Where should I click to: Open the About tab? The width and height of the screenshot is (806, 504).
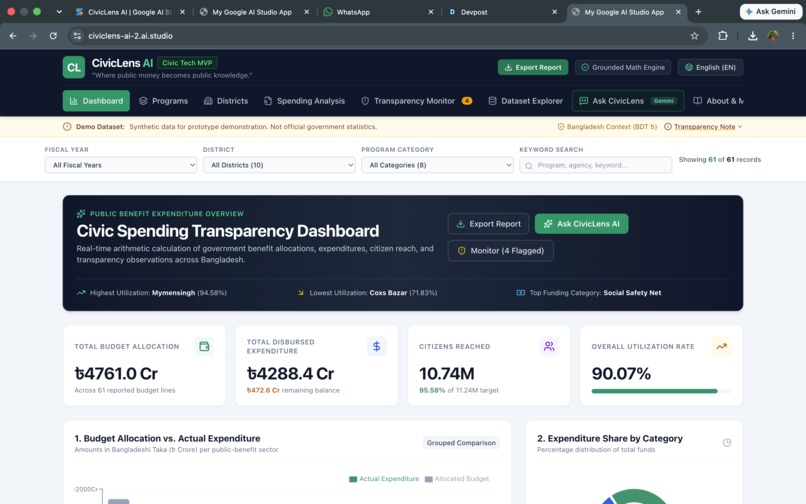718,101
